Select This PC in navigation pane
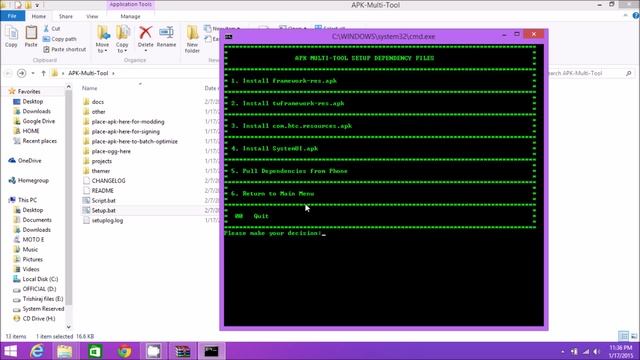The height and width of the screenshot is (360, 640). (27, 200)
